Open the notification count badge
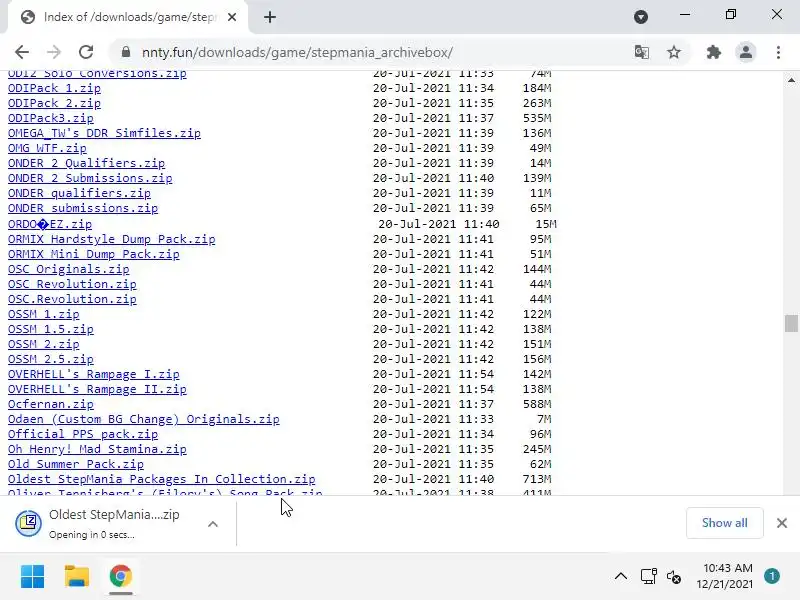This screenshot has height=600, width=800. [x=772, y=576]
